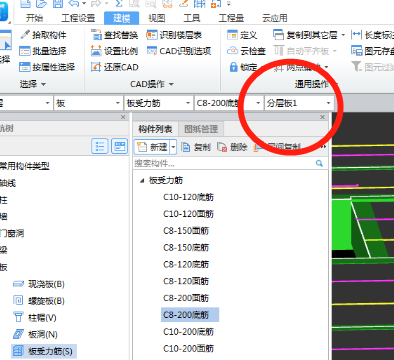
Task: Open 按属性选择 select by attribute
Action: 47,67
